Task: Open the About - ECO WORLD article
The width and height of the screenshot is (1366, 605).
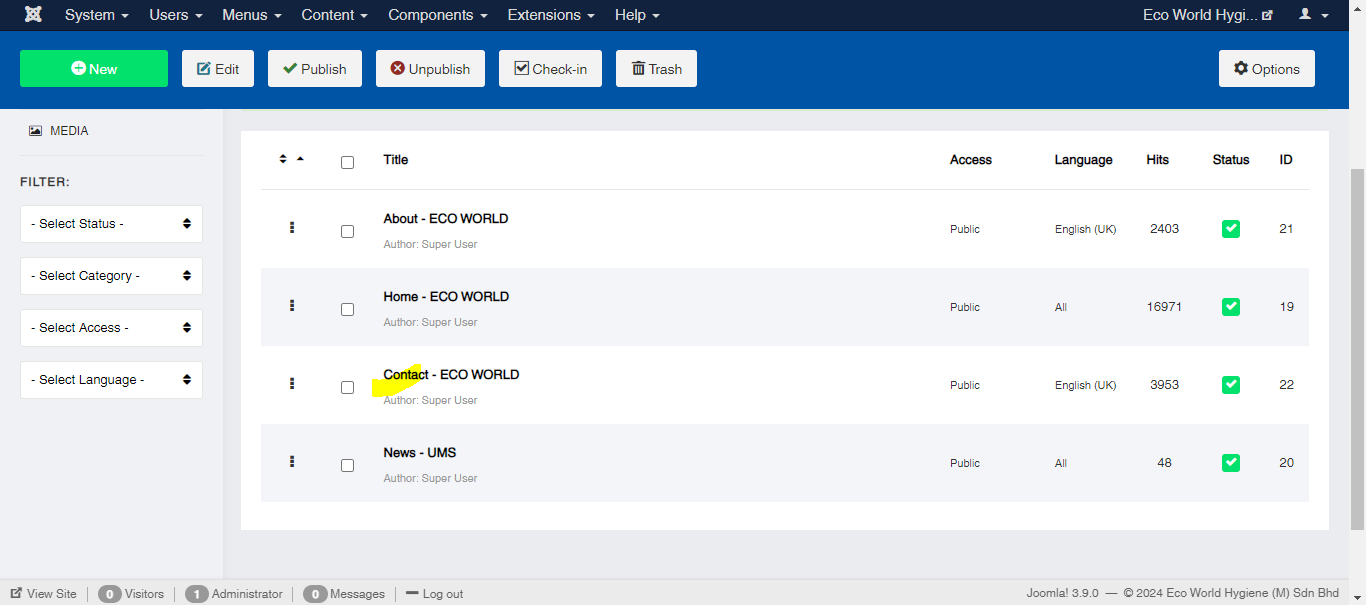Action: pos(446,218)
